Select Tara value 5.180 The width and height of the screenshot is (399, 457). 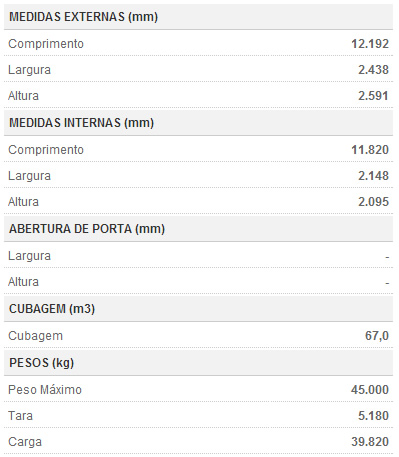tap(373, 416)
